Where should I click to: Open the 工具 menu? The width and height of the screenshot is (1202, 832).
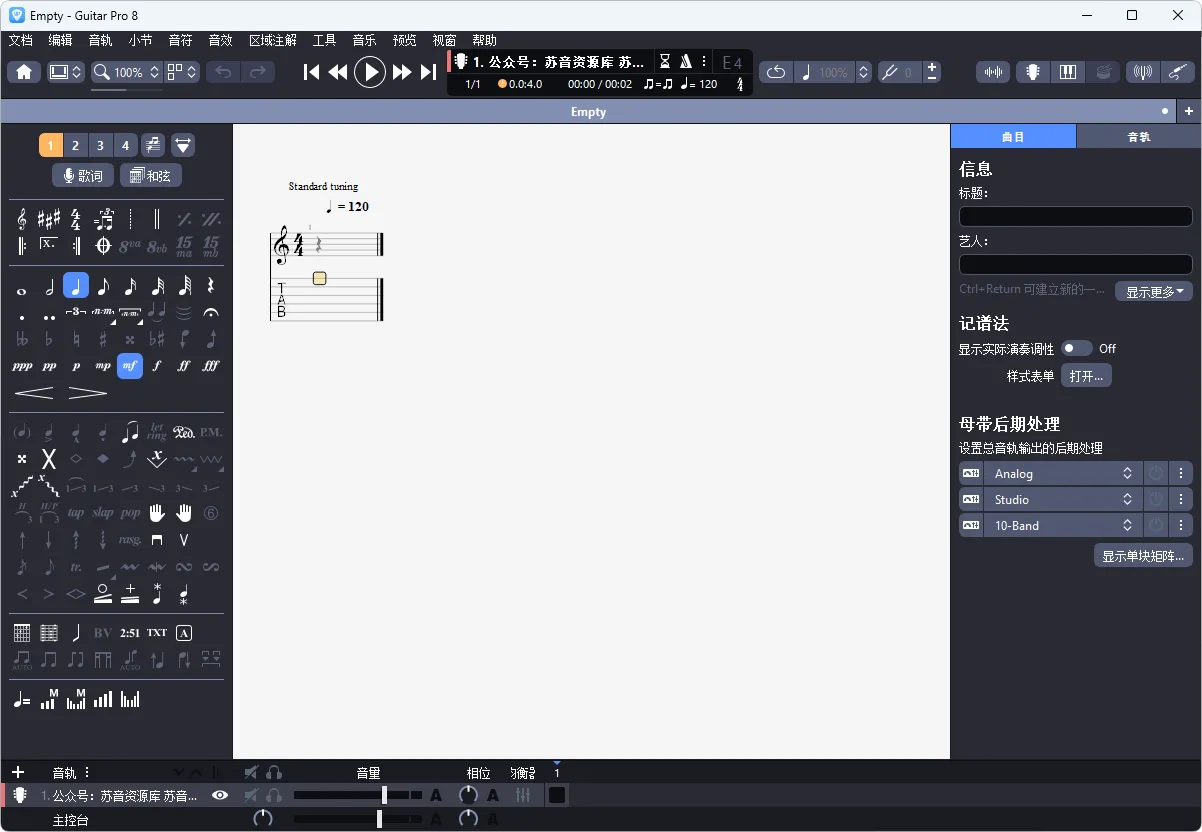[x=324, y=40]
